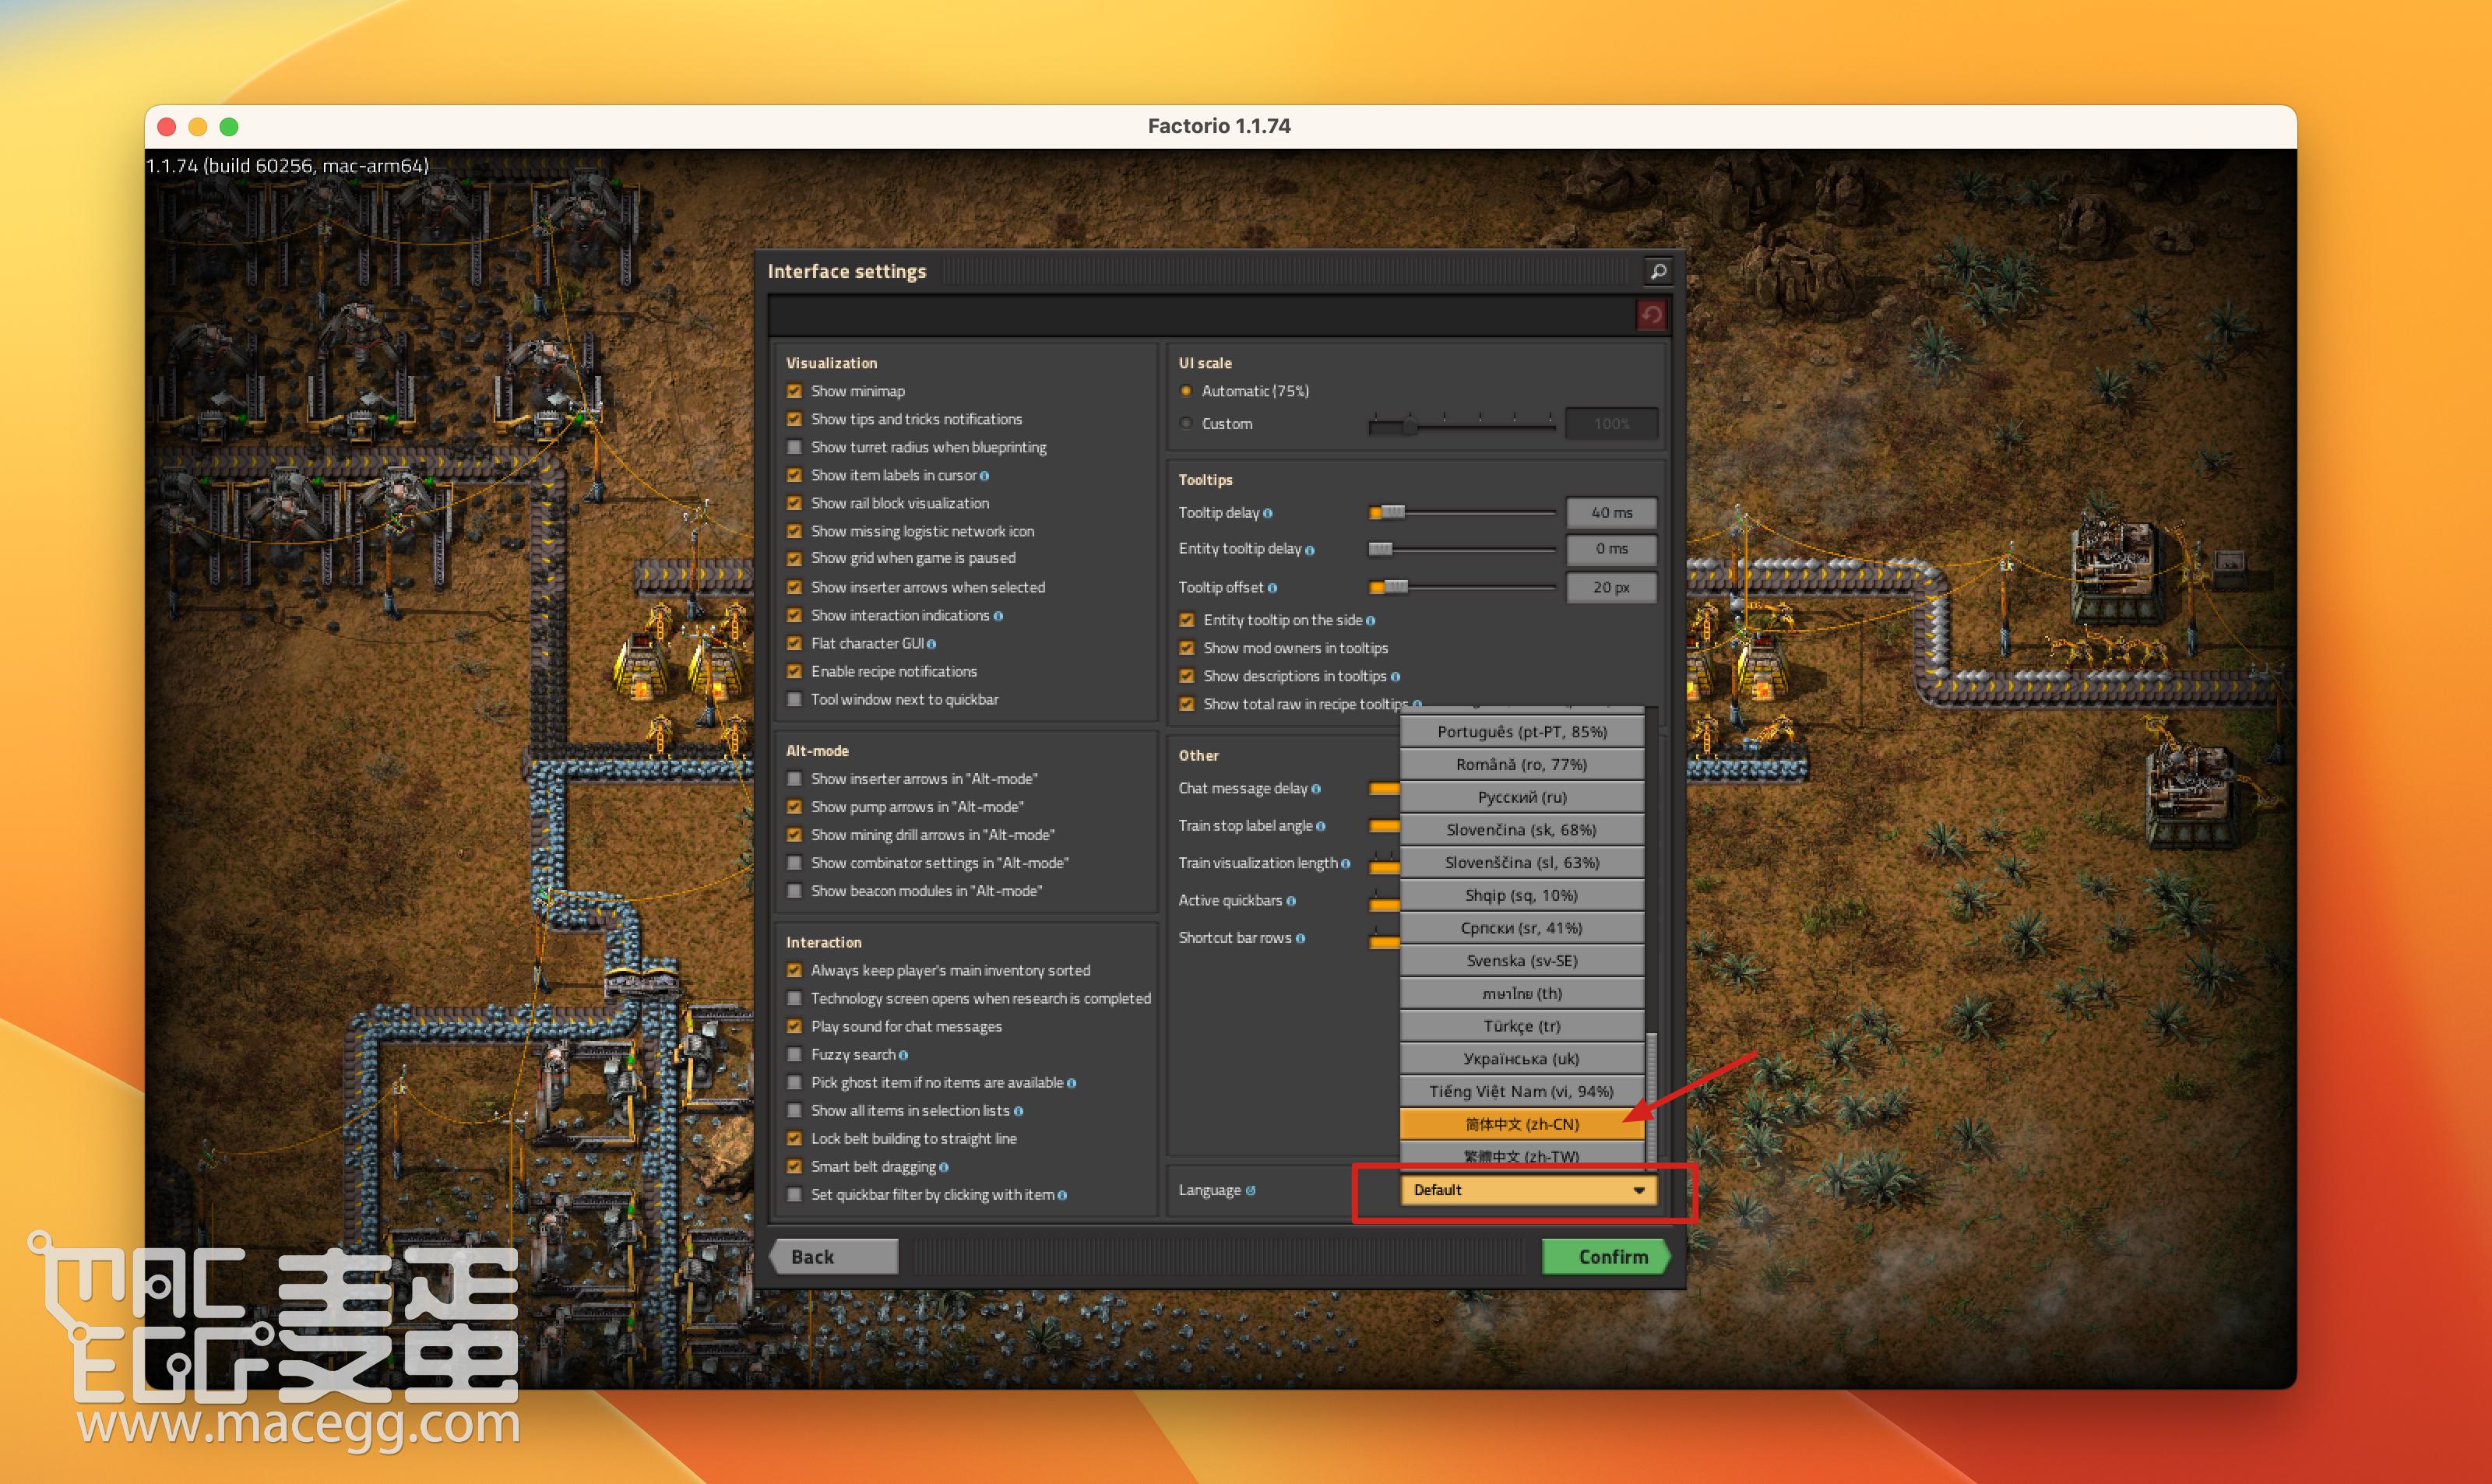This screenshot has height=1484, width=2492.
Task: Enable Show inserter arrows in Alt-mode
Action: click(x=794, y=779)
